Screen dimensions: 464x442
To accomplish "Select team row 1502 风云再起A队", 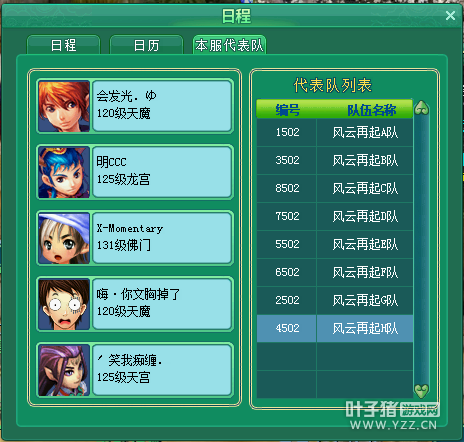I will [335, 132].
